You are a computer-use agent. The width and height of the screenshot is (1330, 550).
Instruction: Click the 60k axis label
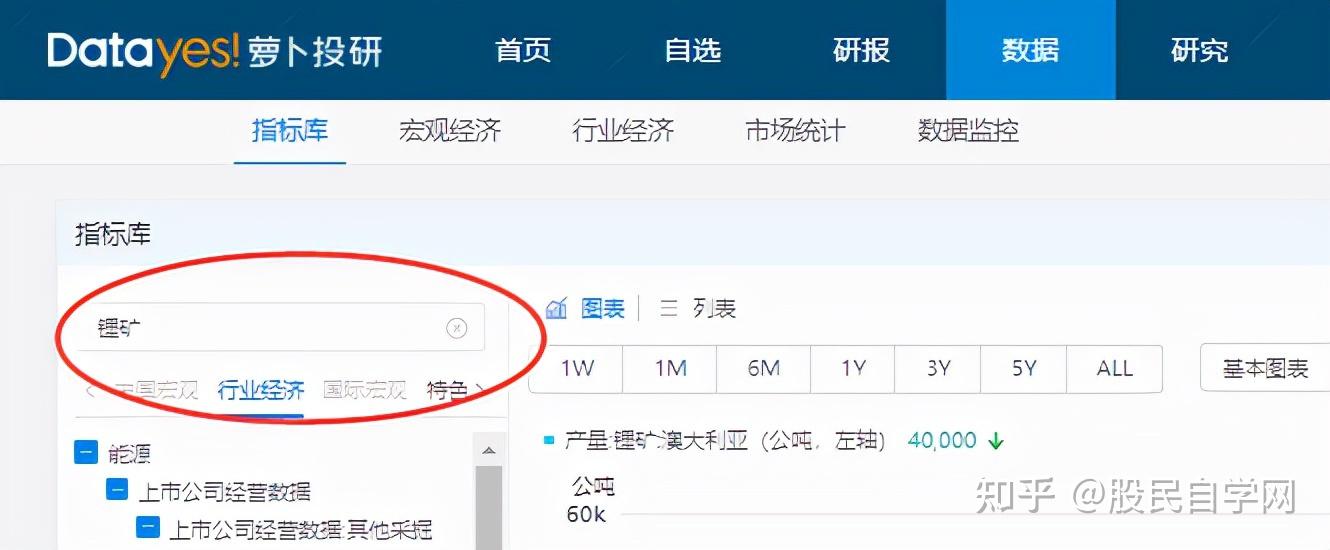click(587, 516)
